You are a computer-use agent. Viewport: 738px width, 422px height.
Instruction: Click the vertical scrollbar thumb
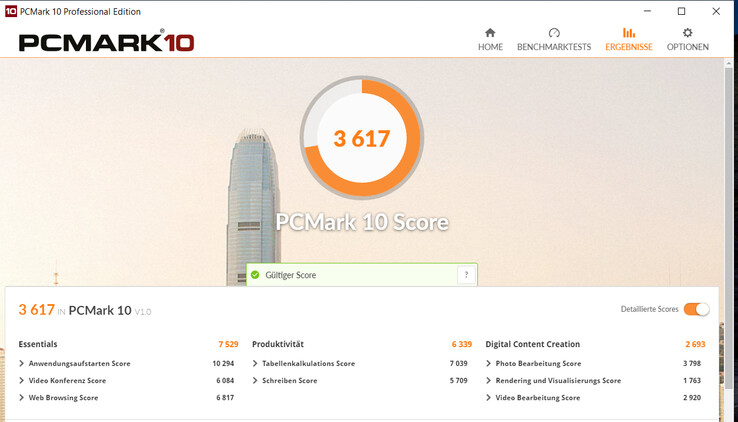point(729,226)
